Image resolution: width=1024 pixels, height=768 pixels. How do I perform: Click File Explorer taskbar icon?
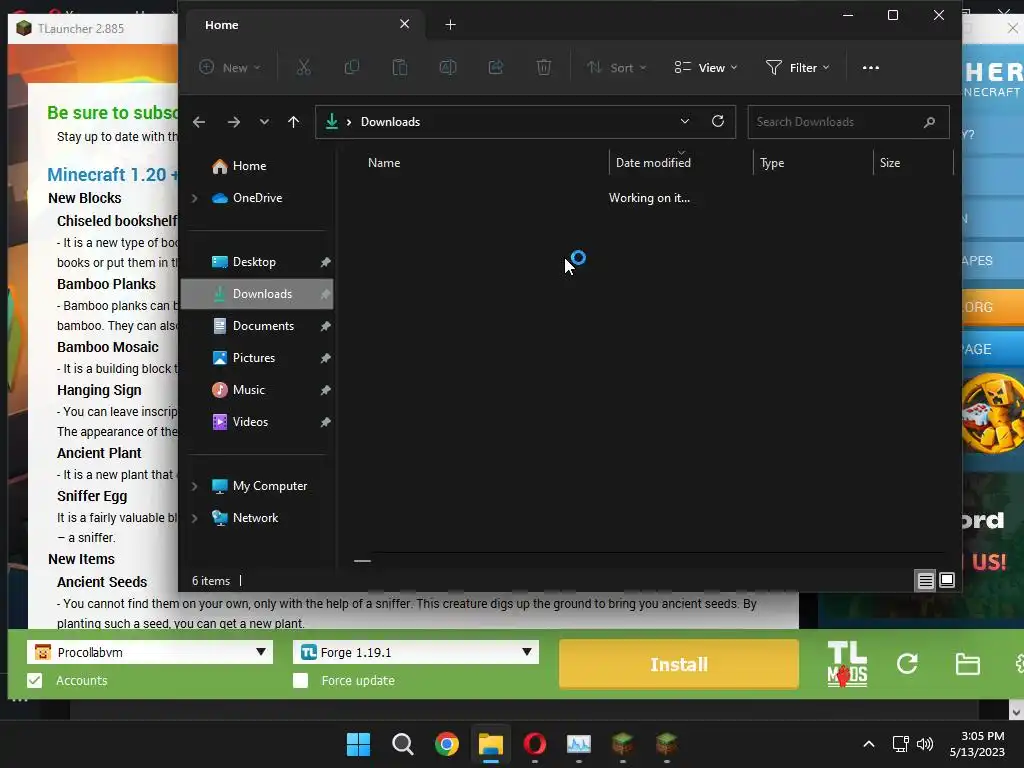pos(490,744)
